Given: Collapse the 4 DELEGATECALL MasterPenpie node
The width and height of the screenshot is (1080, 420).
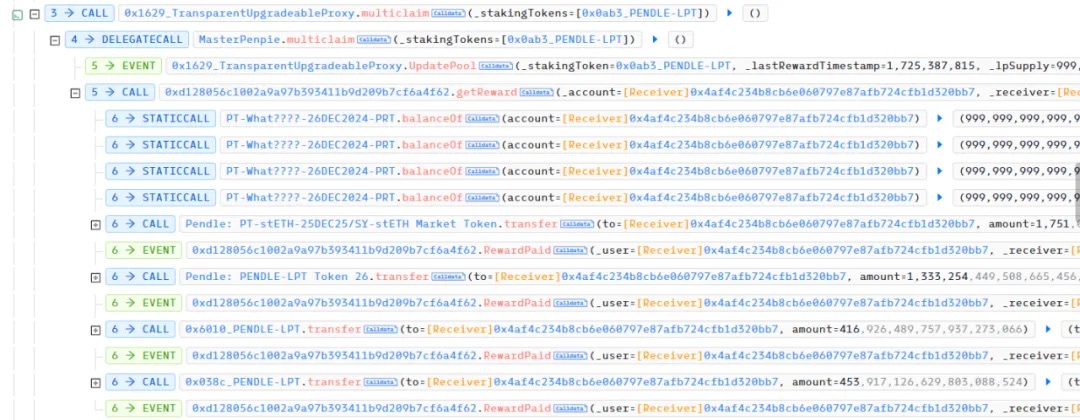Looking at the screenshot, I should 55,40.
